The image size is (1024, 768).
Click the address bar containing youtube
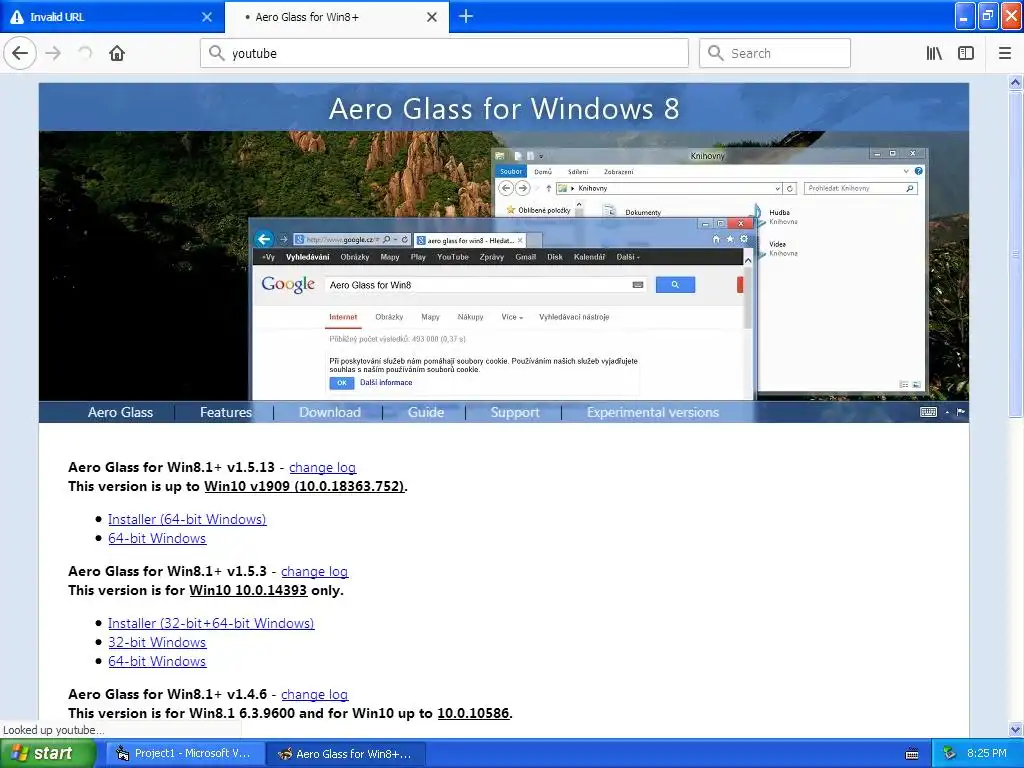pos(444,53)
